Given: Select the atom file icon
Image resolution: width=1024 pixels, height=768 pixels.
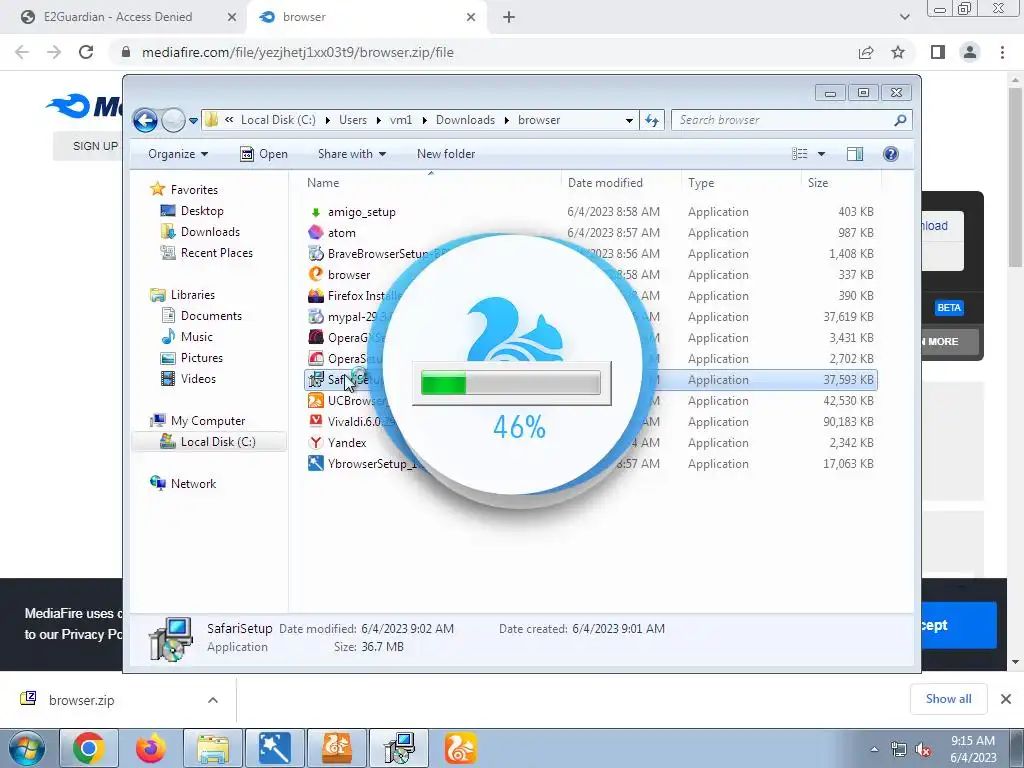Looking at the screenshot, I should (x=316, y=232).
